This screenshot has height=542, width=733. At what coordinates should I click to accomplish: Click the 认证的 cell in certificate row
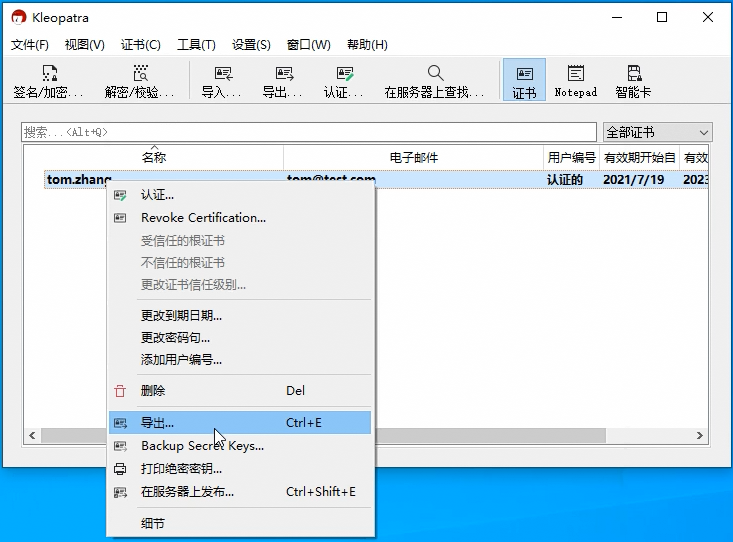pyautogui.click(x=565, y=180)
